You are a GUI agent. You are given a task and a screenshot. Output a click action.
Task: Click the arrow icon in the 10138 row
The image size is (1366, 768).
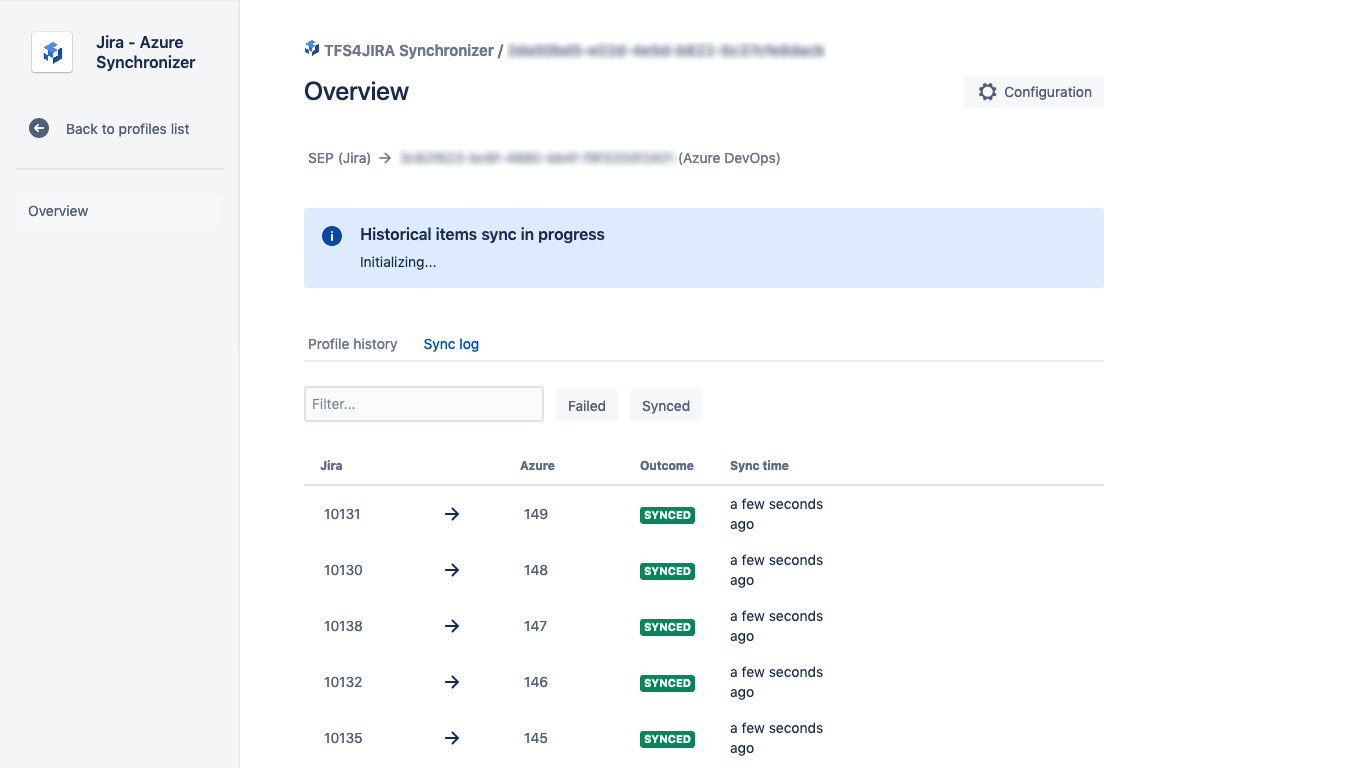(x=452, y=626)
